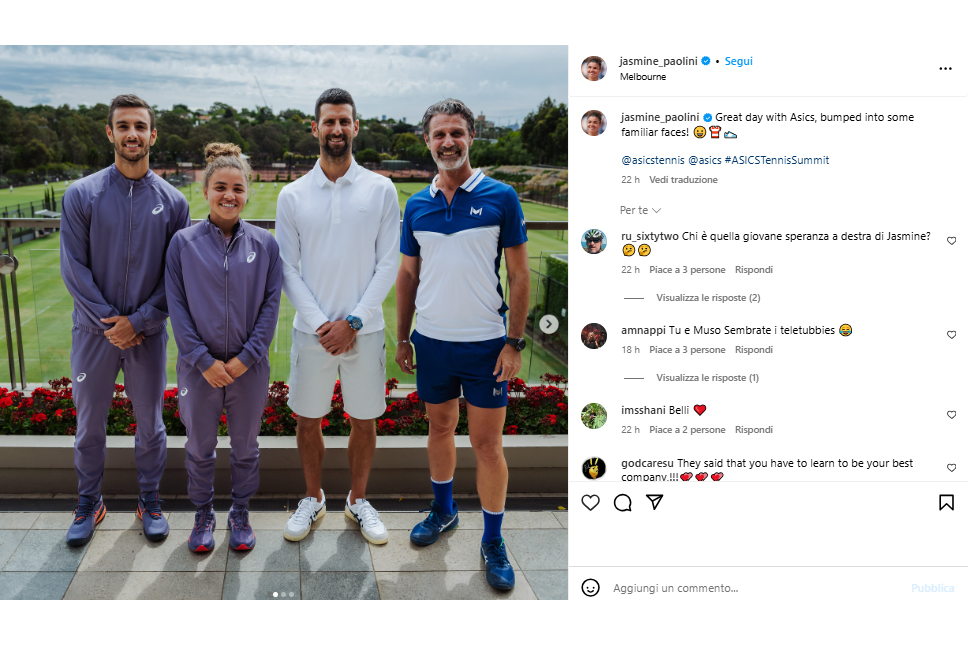
Task: Select Rispondi under the imsshani comment
Action: 754,430
